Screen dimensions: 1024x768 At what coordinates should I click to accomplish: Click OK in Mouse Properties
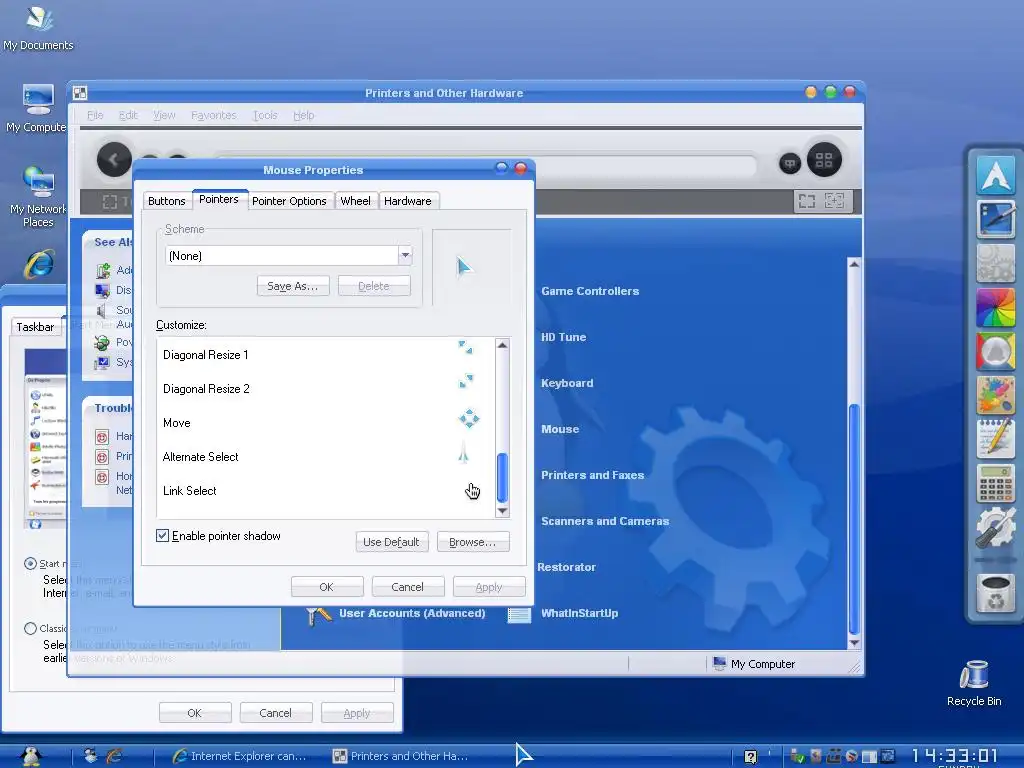[327, 587]
